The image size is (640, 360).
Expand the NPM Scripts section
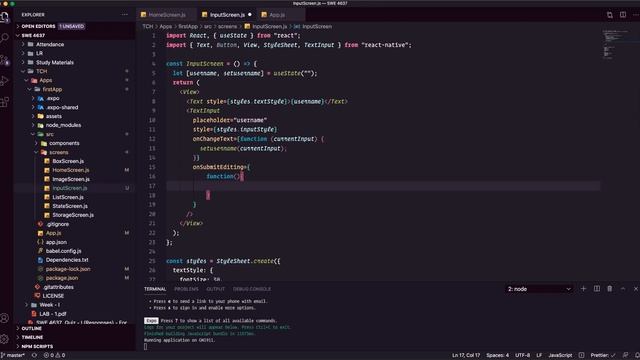(37, 347)
